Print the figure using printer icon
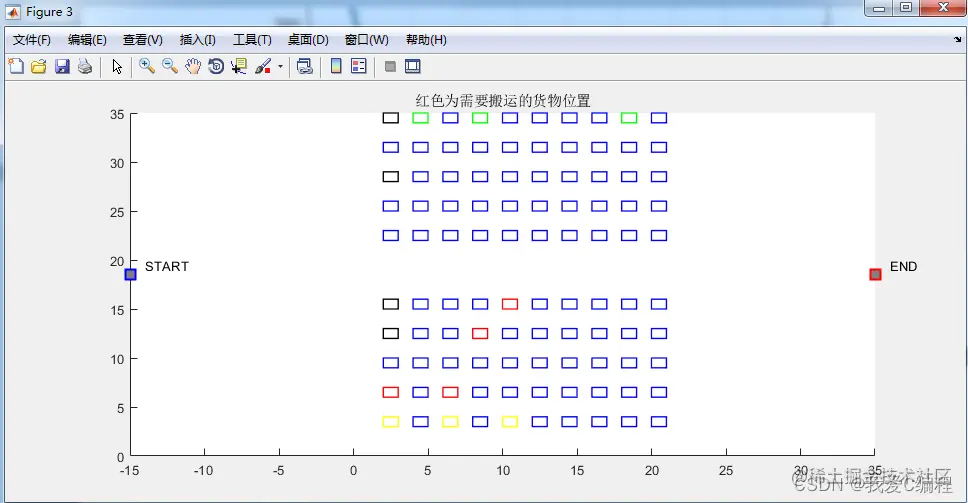 [85, 66]
